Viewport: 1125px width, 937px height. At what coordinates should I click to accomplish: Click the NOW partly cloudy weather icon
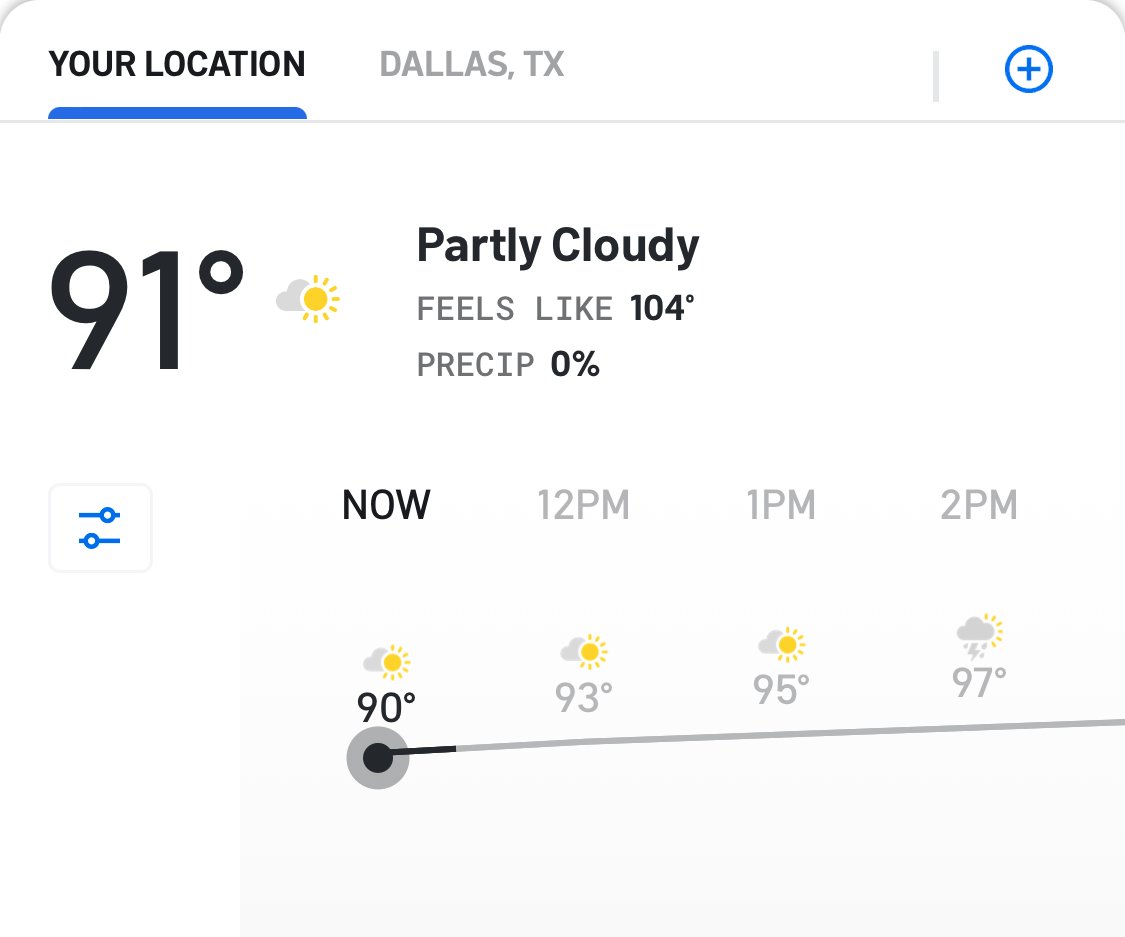[387, 661]
